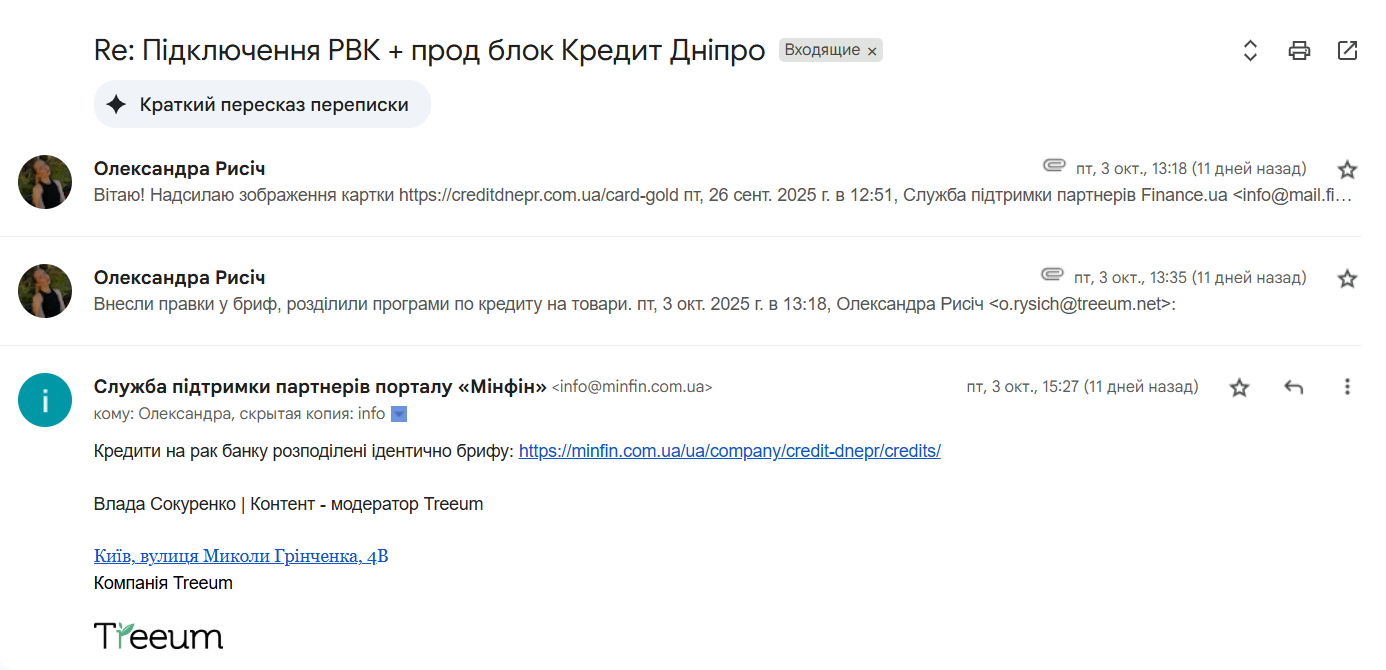Remove the Входящие label from the conversation
The height and width of the screenshot is (670, 1386).
click(x=872, y=51)
